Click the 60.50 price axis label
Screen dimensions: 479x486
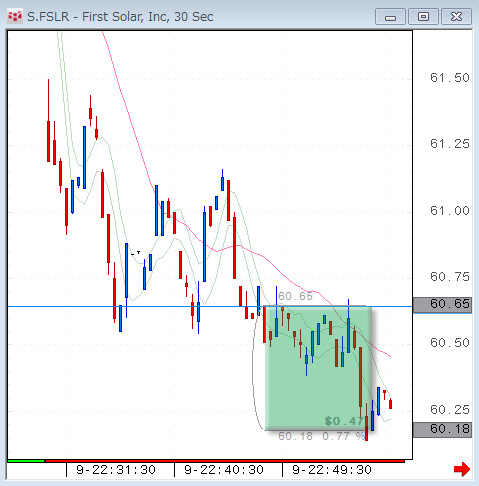point(450,343)
